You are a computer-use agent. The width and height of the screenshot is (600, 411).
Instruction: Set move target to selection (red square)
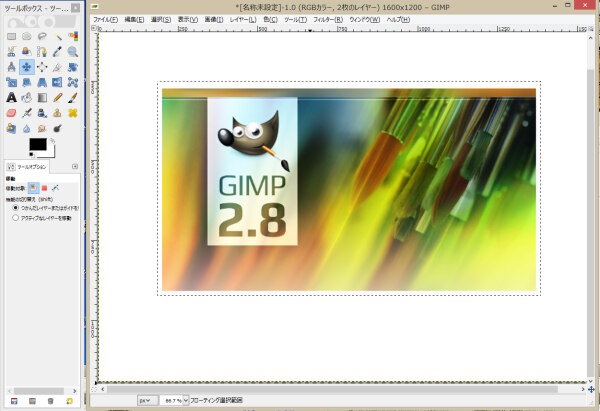(44, 188)
